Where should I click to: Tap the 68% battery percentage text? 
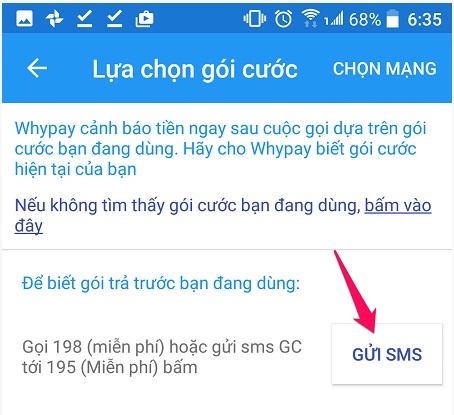click(365, 19)
